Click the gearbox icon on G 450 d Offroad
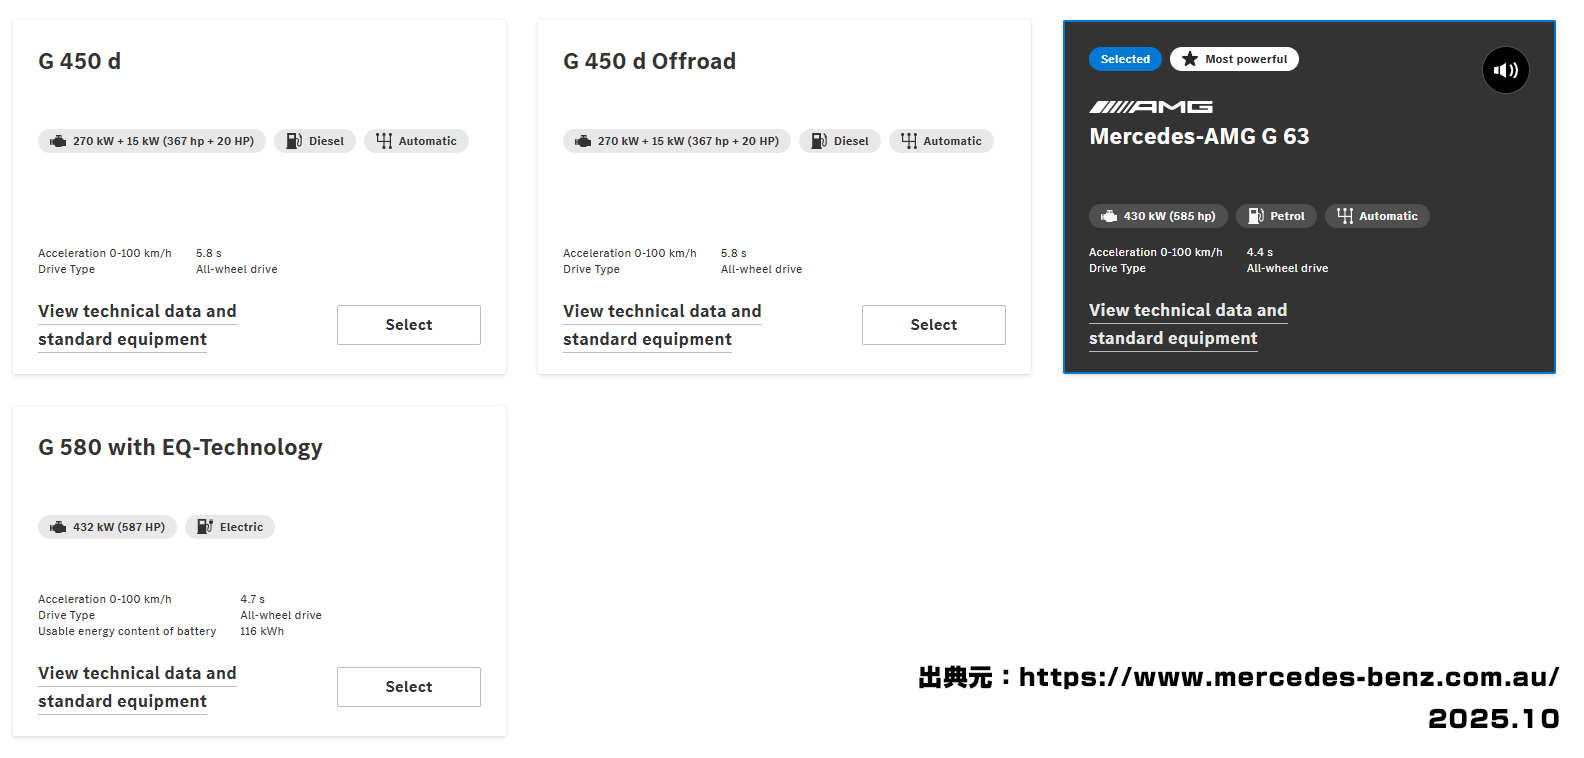The height and width of the screenshot is (758, 1584). pyautogui.click(x=908, y=141)
